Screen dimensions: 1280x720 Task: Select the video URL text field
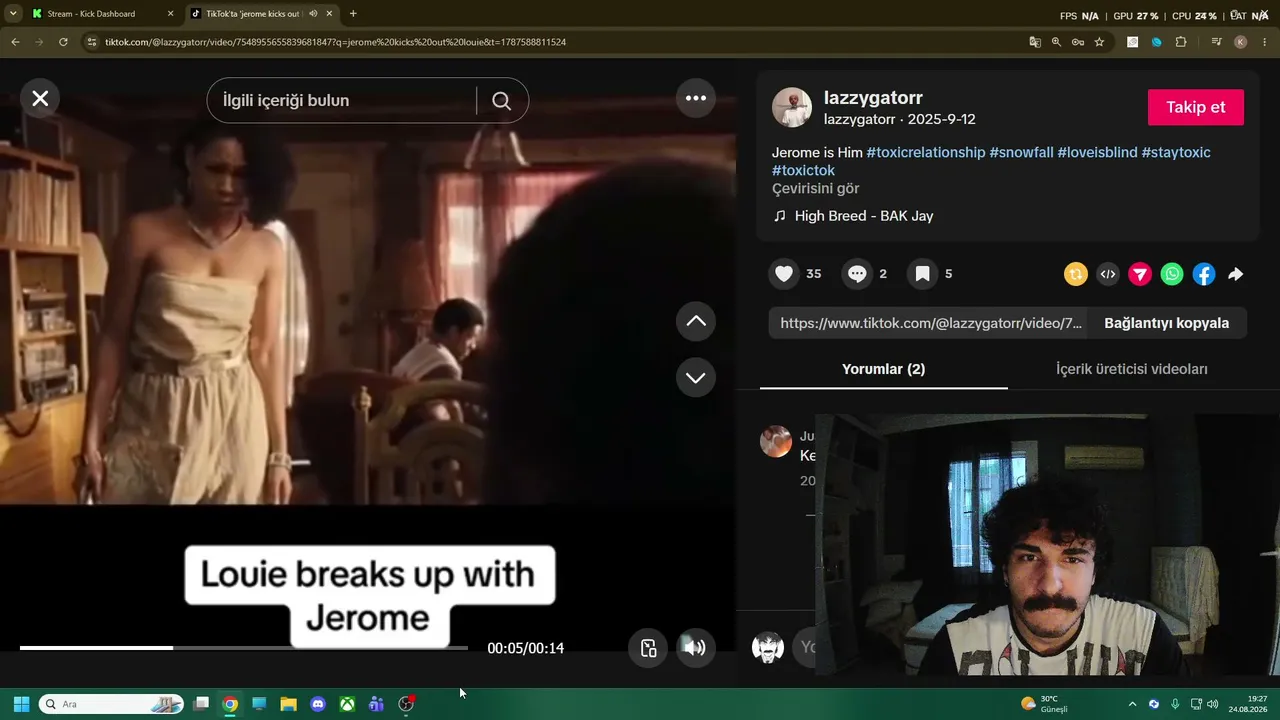929,323
